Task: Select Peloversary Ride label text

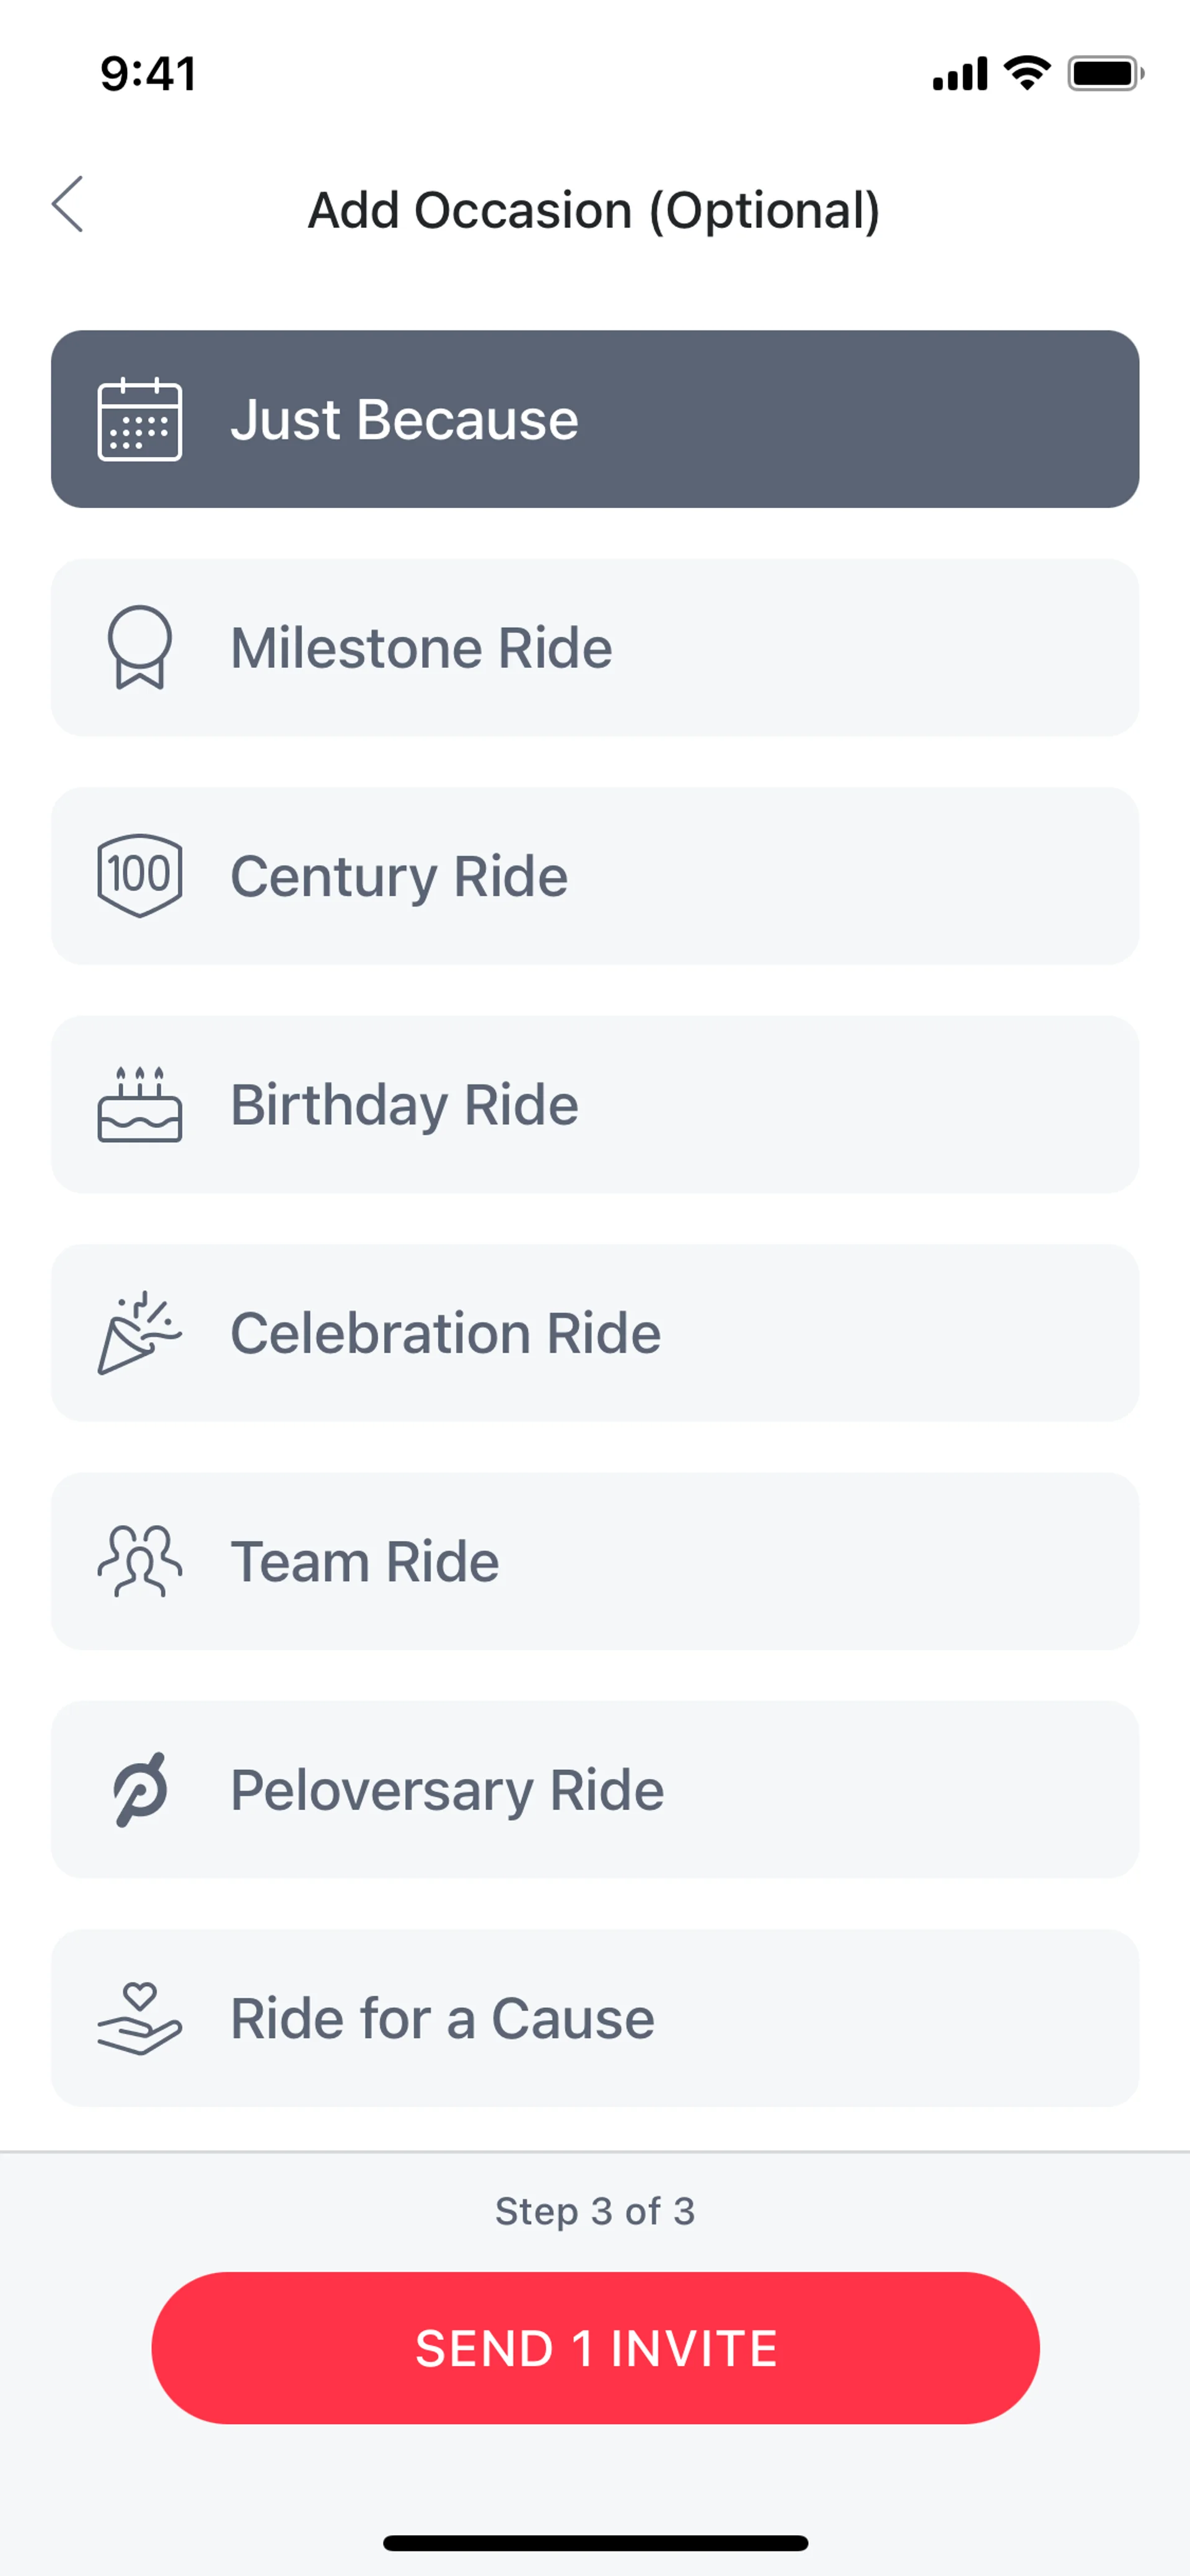Action: [447, 1789]
